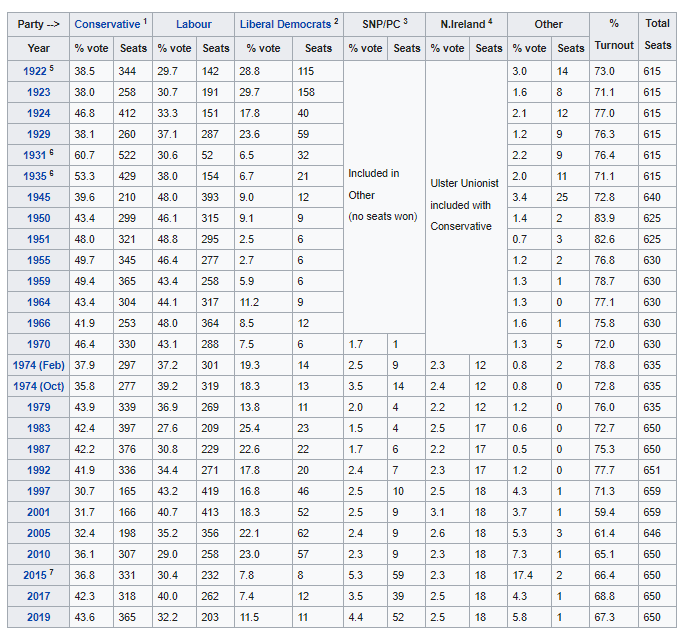
Task: Open the 2001 election link
Action: coord(39,512)
